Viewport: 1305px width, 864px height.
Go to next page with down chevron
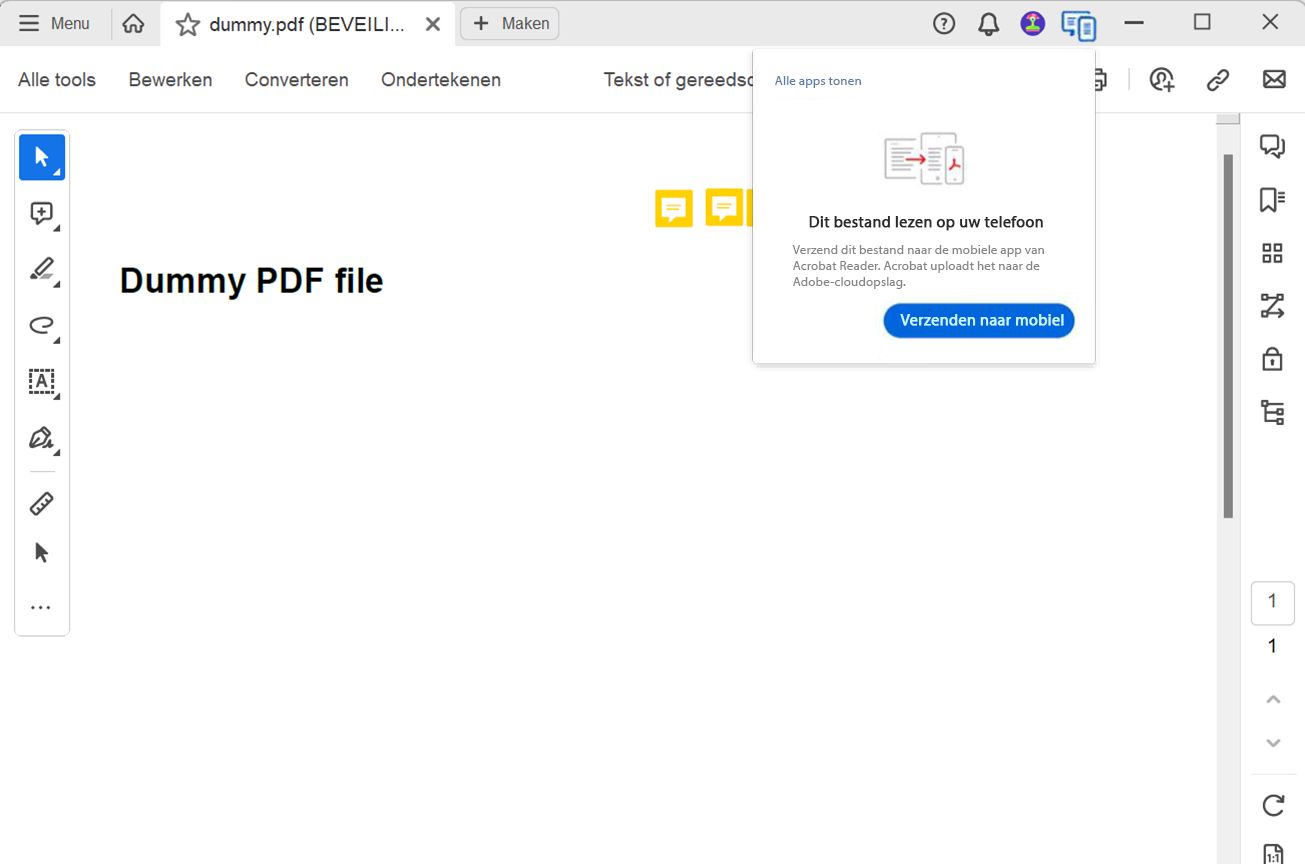[x=1273, y=743]
